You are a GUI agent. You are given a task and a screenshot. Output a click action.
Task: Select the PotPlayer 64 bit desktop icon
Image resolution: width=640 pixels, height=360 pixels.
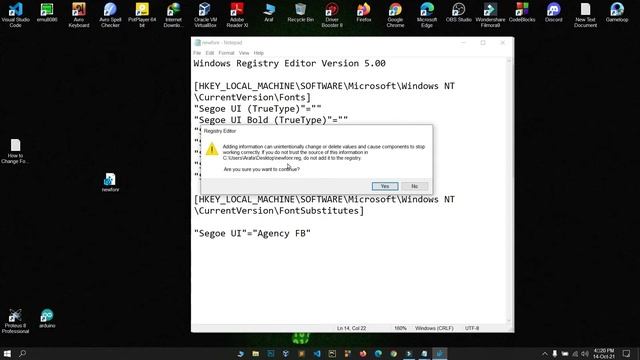pyautogui.click(x=142, y=14)
